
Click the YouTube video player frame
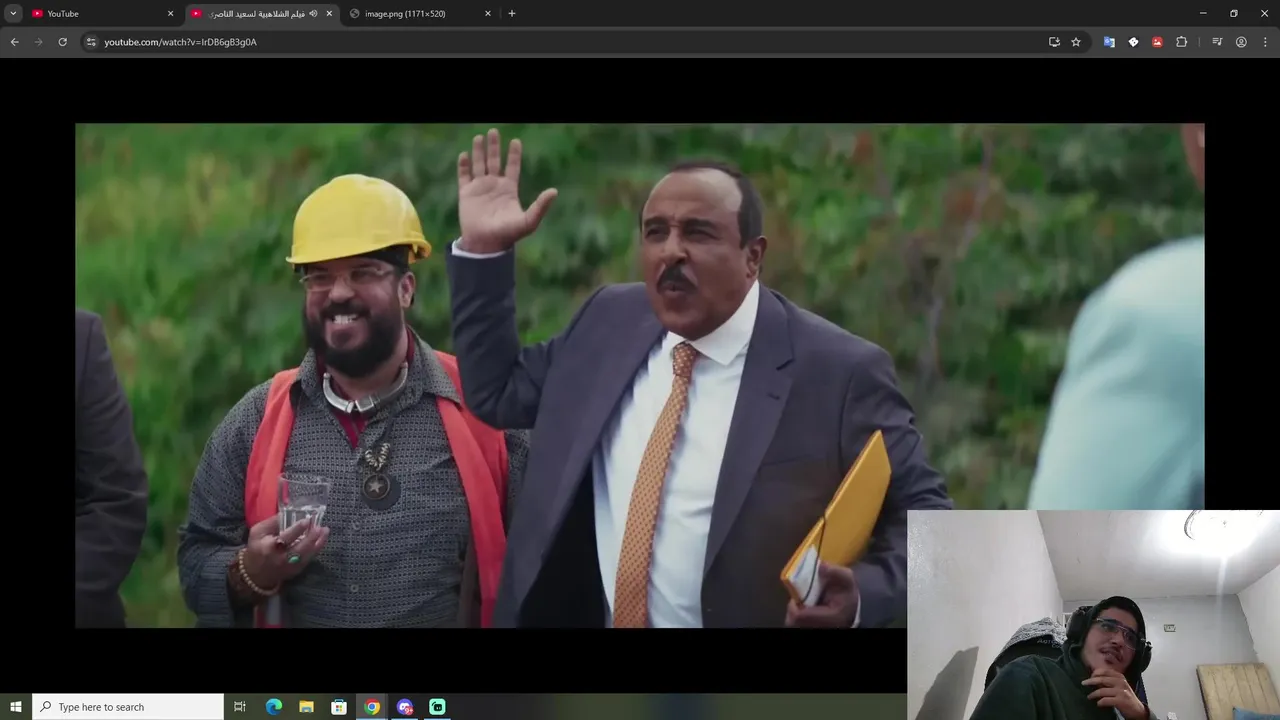(x=640, y=375)
